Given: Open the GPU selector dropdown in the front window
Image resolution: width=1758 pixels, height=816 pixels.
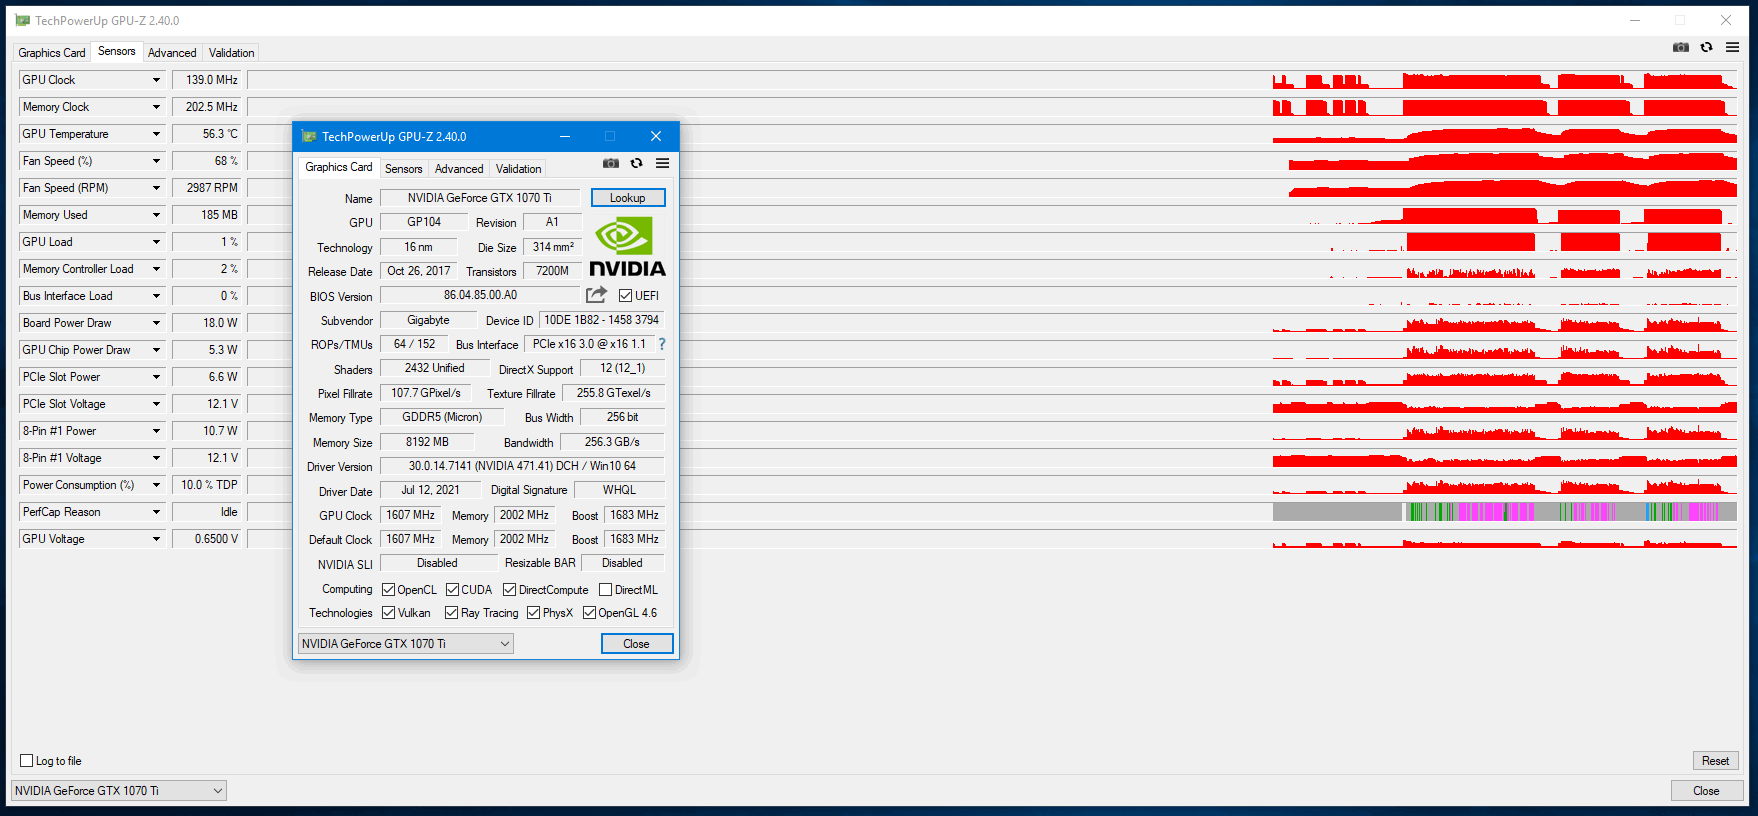Looking at the screenshot, I should pos(406,643).
